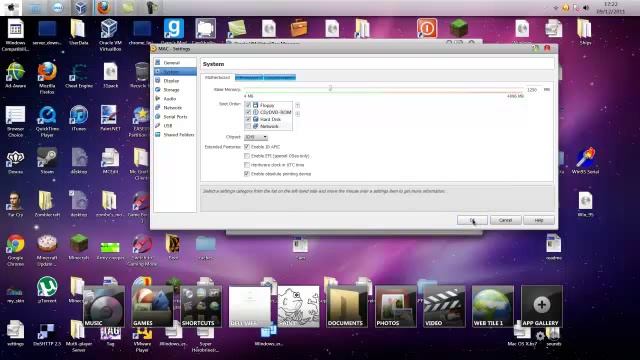Screen dimensions: 640x360
Task: Open the GAMES dock tile
Action: coord(153,307)
